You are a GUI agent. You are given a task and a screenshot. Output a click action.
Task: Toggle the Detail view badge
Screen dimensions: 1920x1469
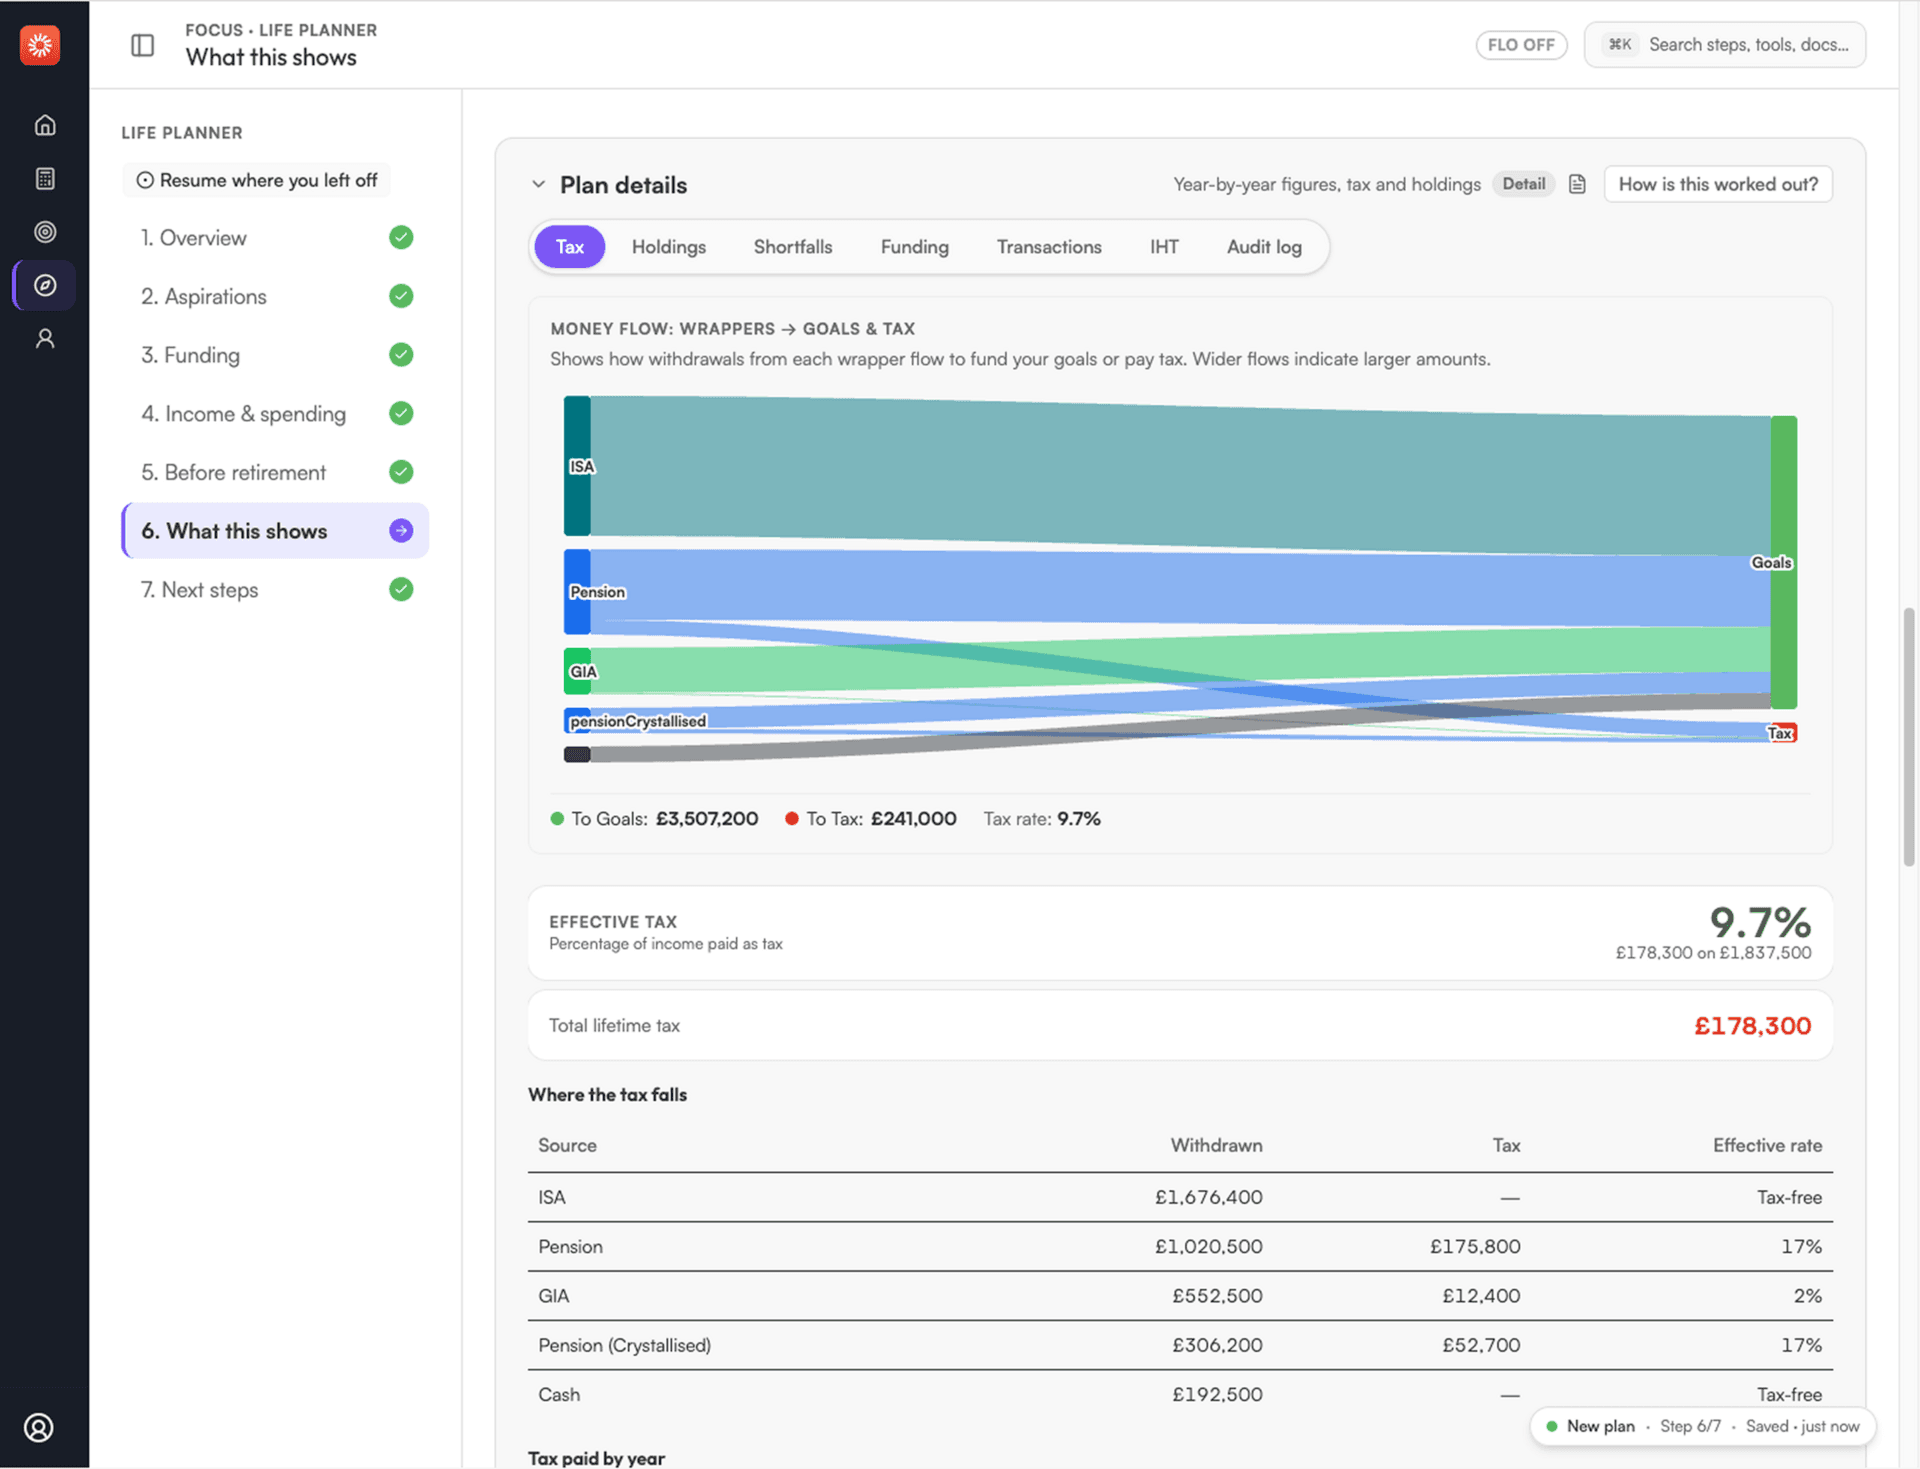click(1523, 184)
